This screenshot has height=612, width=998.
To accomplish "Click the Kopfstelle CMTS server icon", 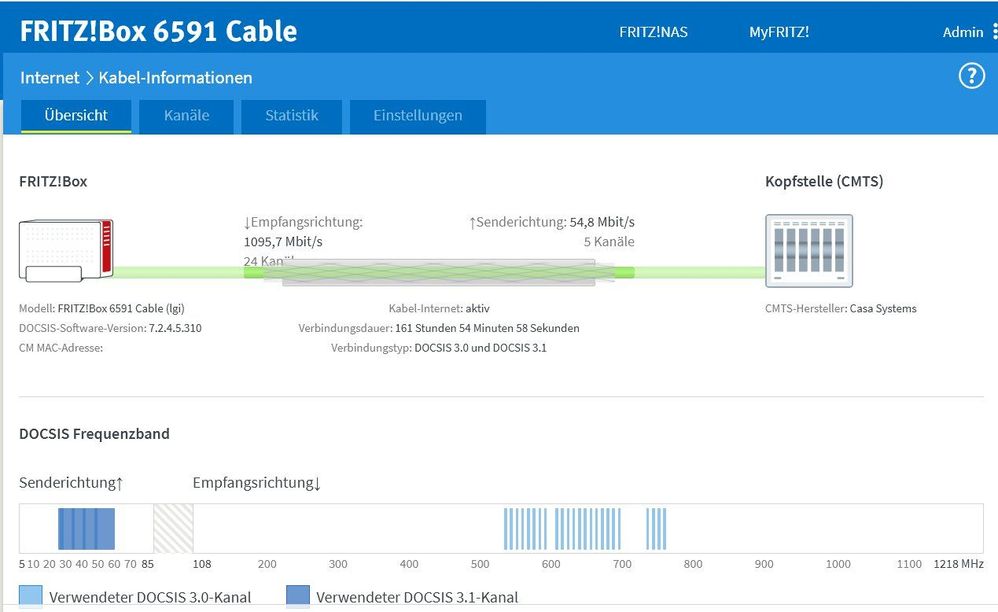I will 808,251.
